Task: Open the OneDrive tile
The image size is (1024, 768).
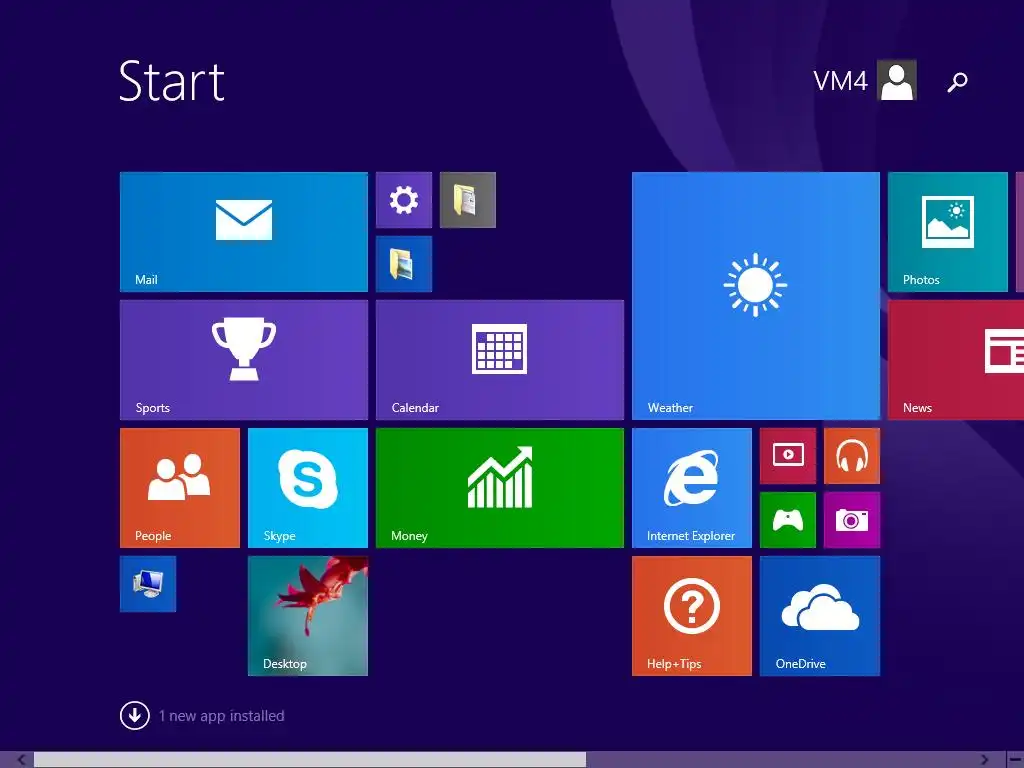Action: 820,616
